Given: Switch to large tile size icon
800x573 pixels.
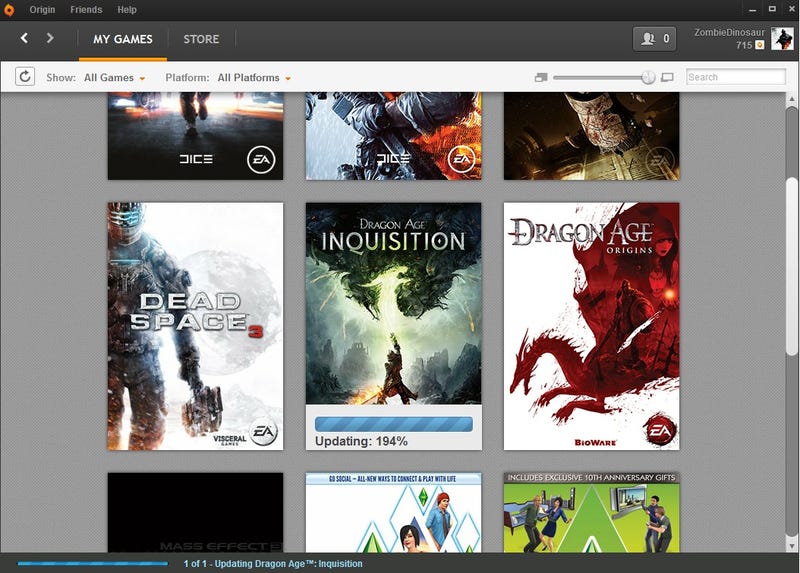Looking at the screenshot, I should coord(667,78).
